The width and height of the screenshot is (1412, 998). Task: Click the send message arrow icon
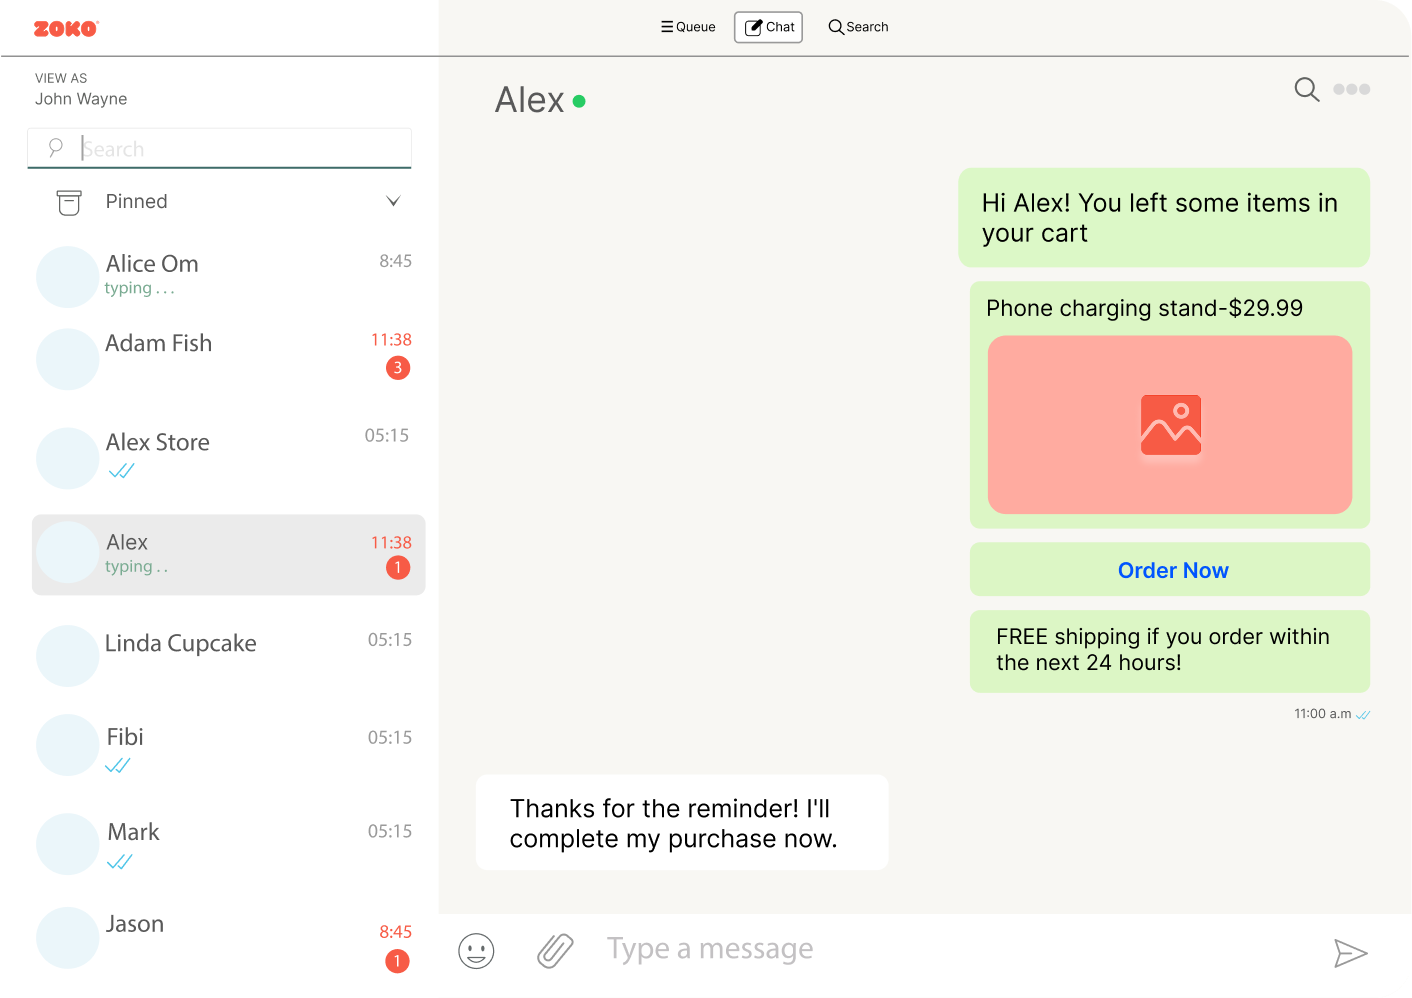(x=1350, y=953)
